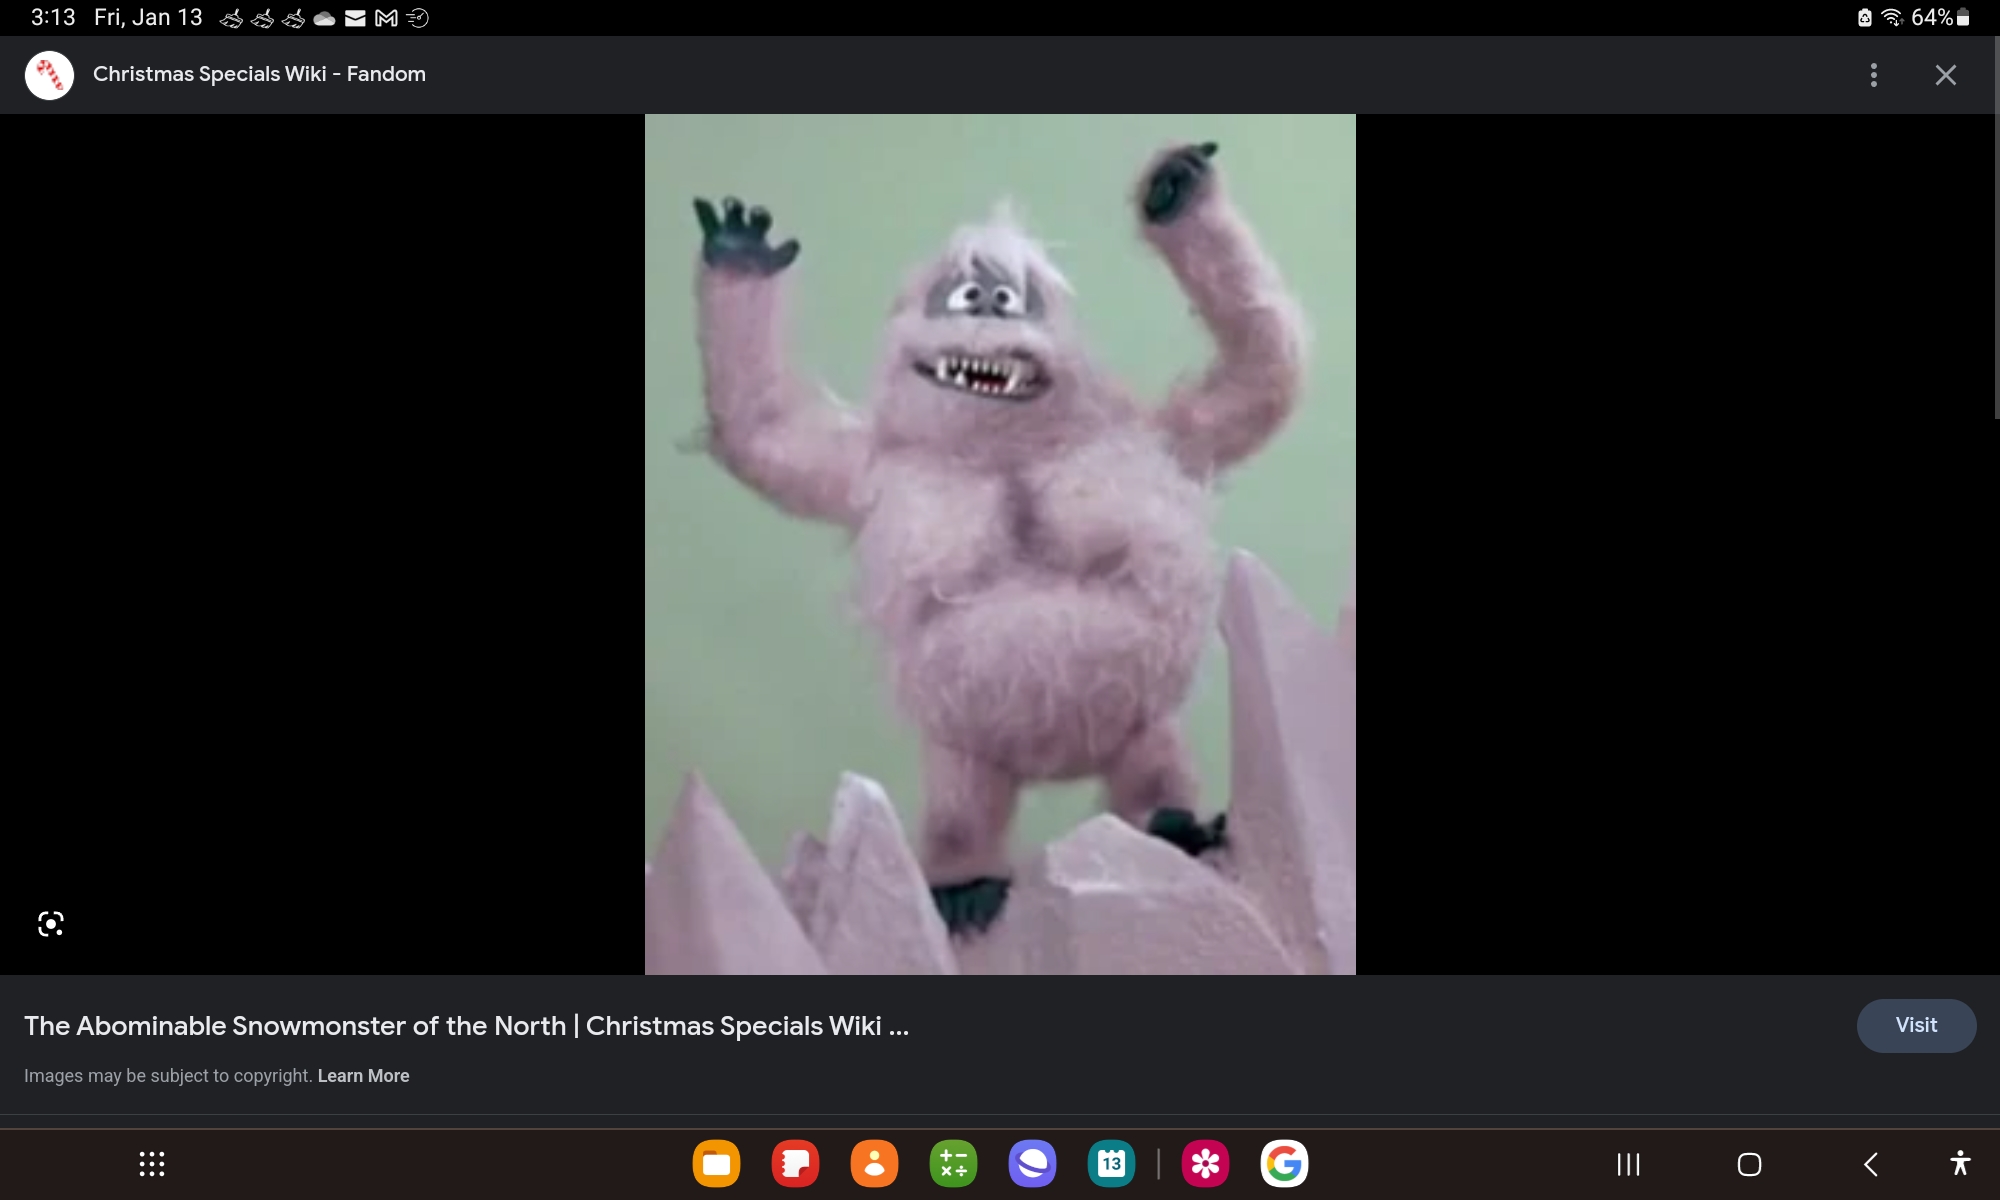Open the Calendar app

tap(1111, 1164)
